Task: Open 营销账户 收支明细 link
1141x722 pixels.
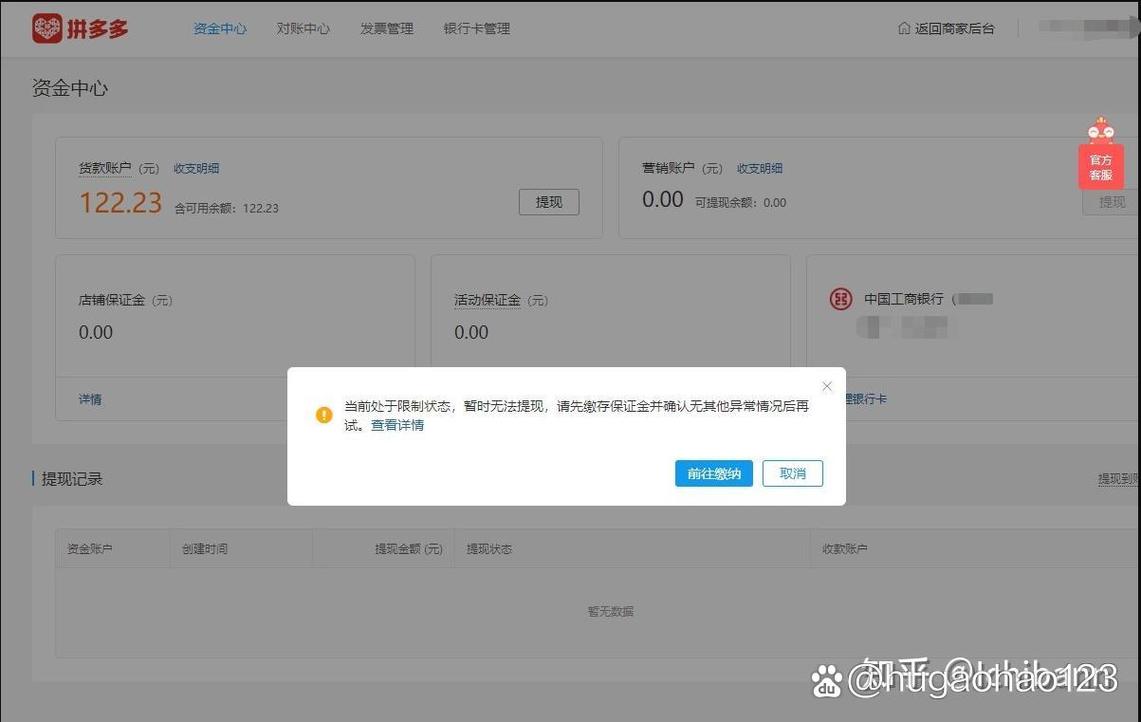Action: pyautogui.click(x=760, y=168)
